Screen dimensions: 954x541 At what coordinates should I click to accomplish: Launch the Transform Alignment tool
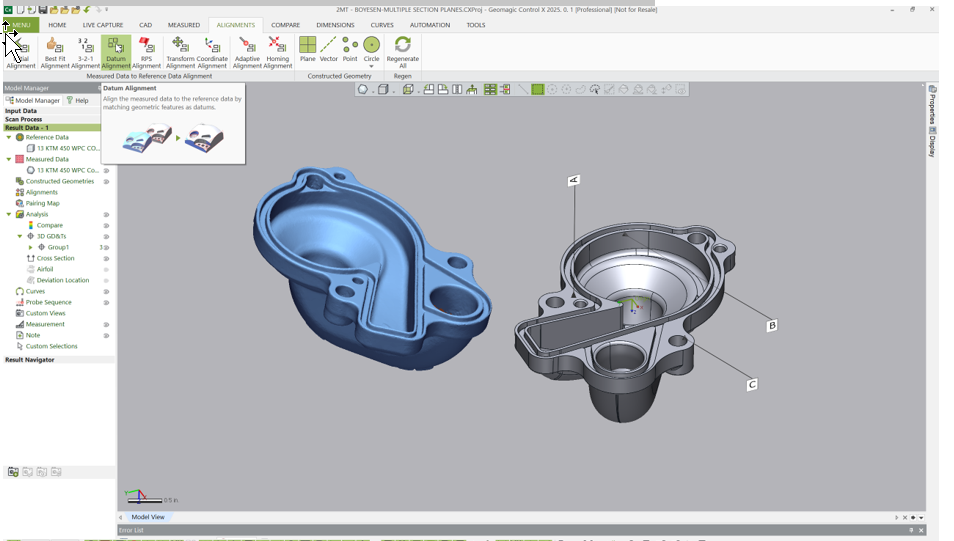pyautogui.click(x=180, y=52)
